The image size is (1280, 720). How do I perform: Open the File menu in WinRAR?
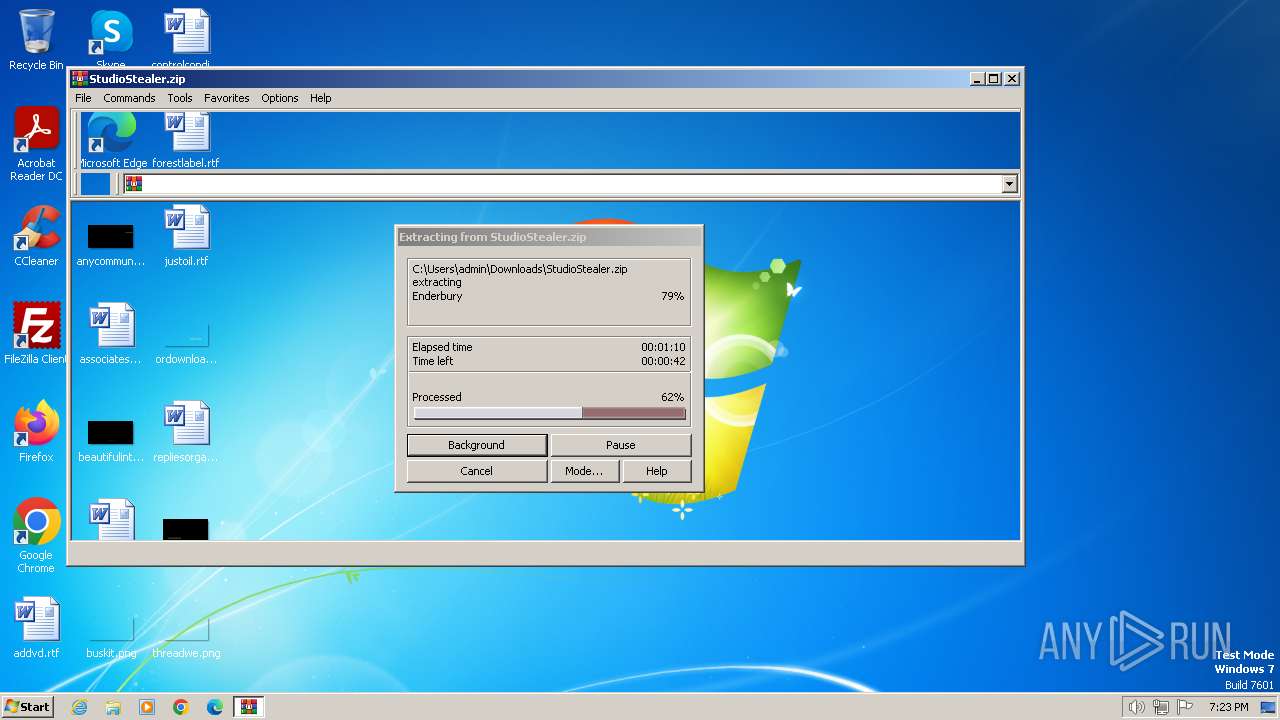point(83,98)
